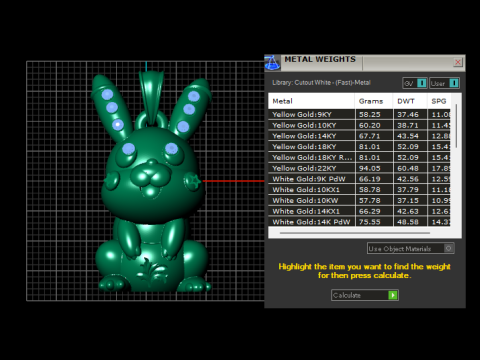This screenshot has height=360, width=480.
Task: Select the Yellow Gold:22KY row
Action: pyautogui.click(x=359, y=168)
